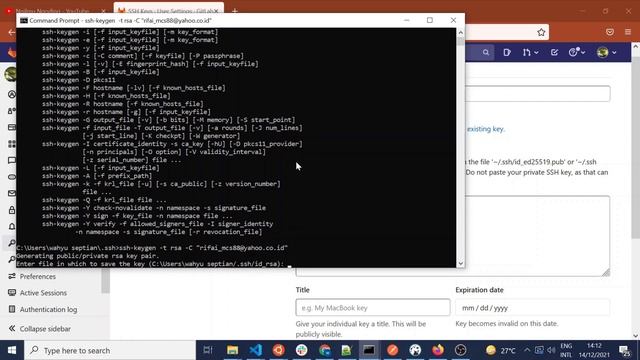The height and width of the screenshot is (360, 640).
Task: Click the Command Prompt title bar icon
Action: coord(24,20)
